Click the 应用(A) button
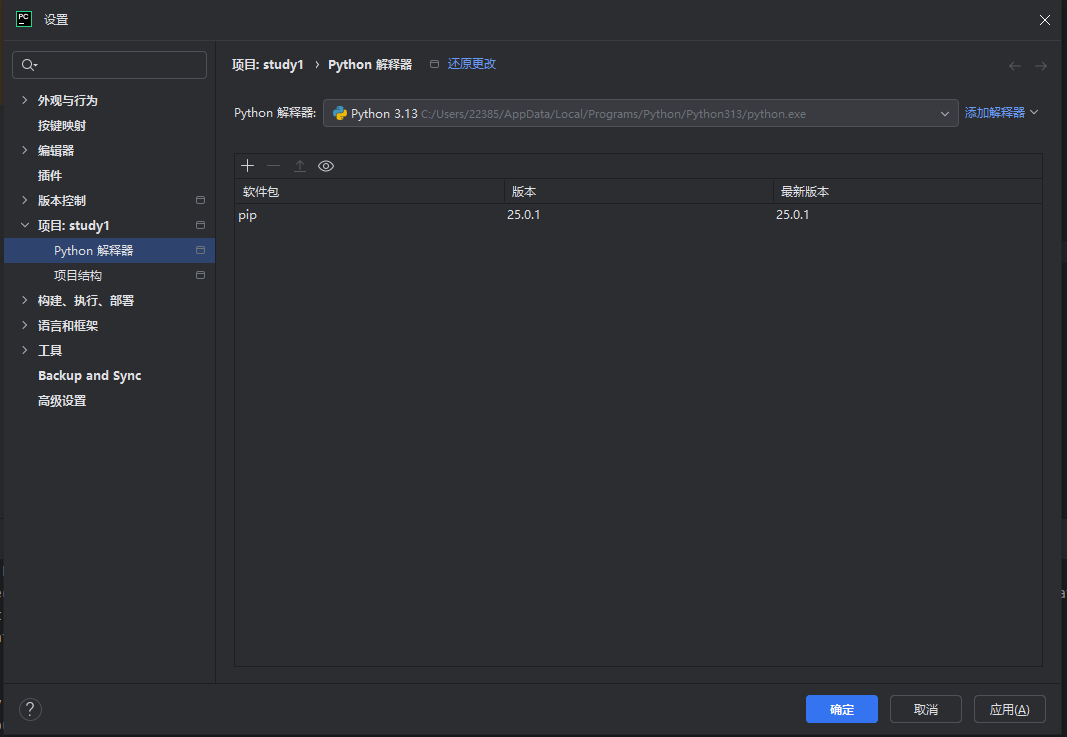This screenshot has width=1067, height=737. pyautogui.click(x=1009, y=709)
